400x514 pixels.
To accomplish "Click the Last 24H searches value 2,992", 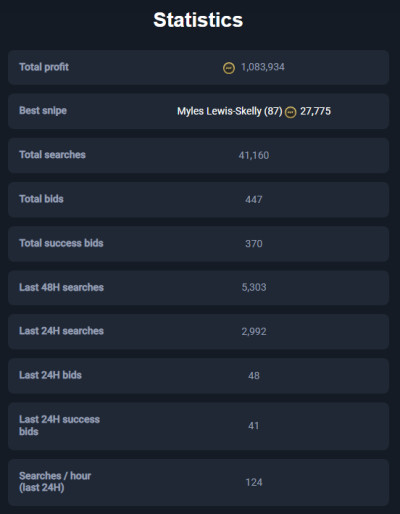I will click(254, 331).
